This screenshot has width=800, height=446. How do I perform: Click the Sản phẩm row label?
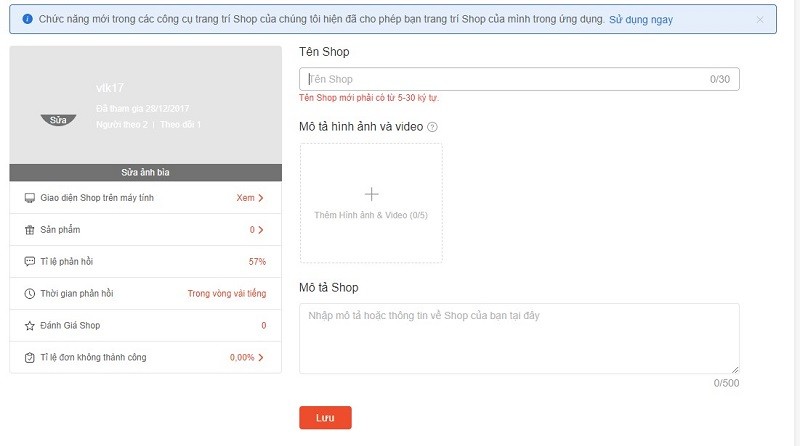[x=60, y=230]
